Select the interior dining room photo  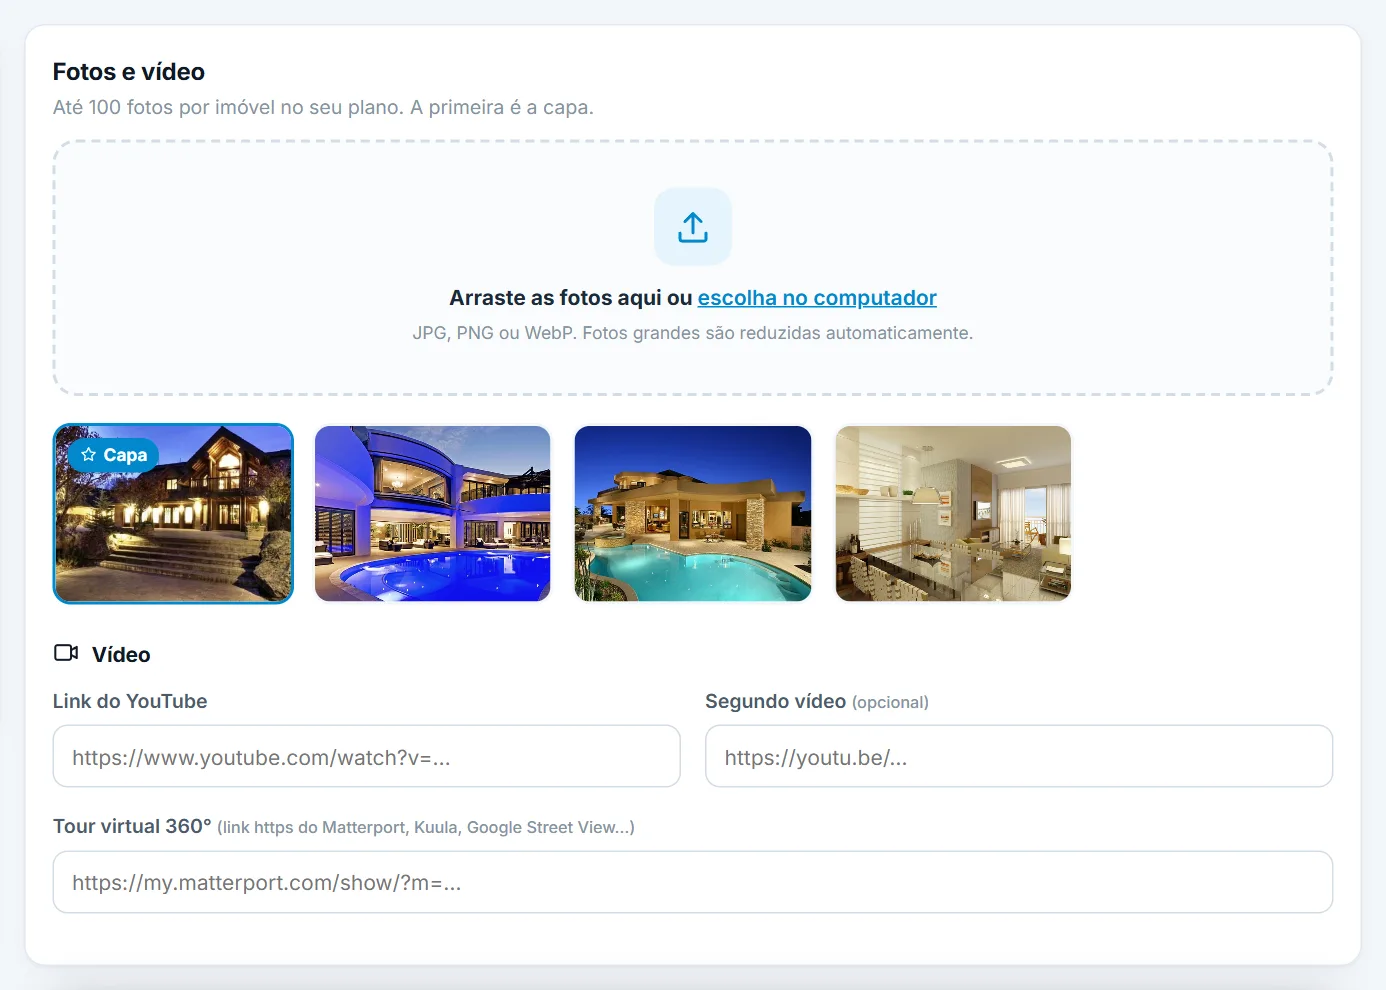953,514
